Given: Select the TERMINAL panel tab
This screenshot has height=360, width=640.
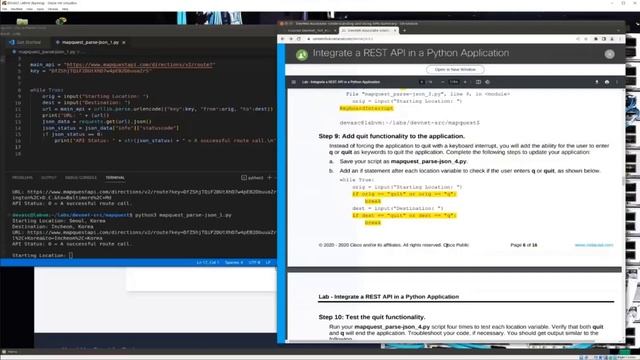Looking at the screenshot, I should click(115, 178).
